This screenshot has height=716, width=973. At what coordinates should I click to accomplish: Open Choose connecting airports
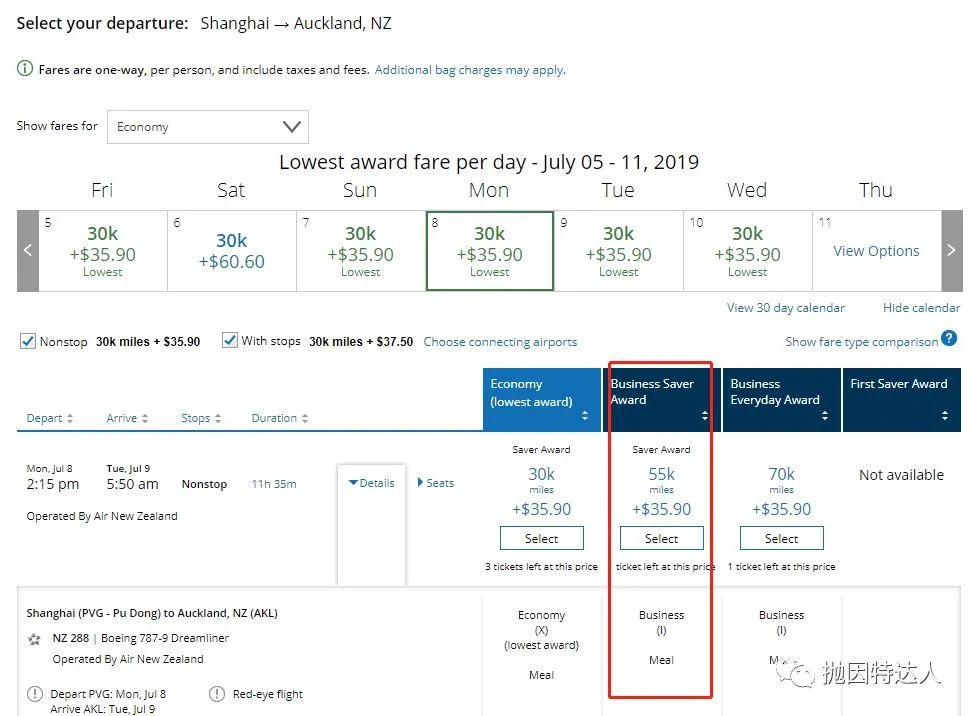[x=500, y=341]
